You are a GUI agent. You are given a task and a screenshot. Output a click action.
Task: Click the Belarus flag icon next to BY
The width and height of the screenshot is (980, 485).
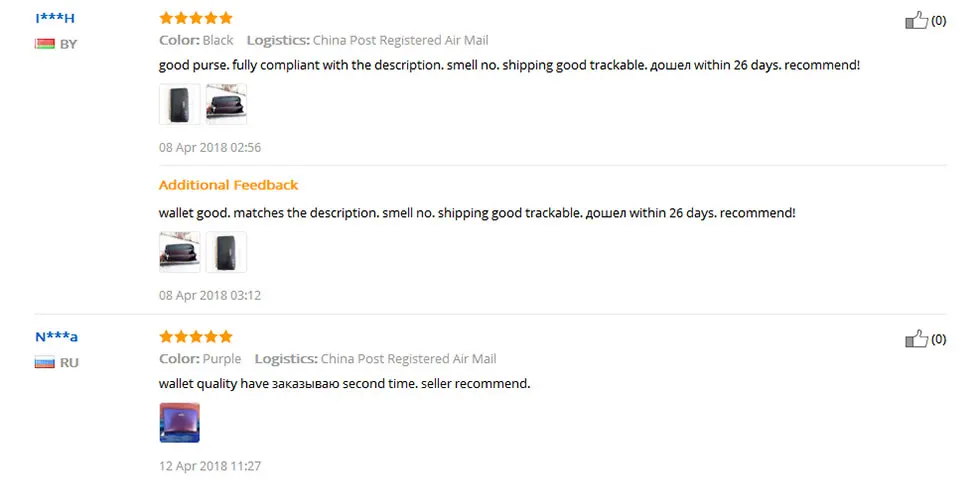click(45, 44)
